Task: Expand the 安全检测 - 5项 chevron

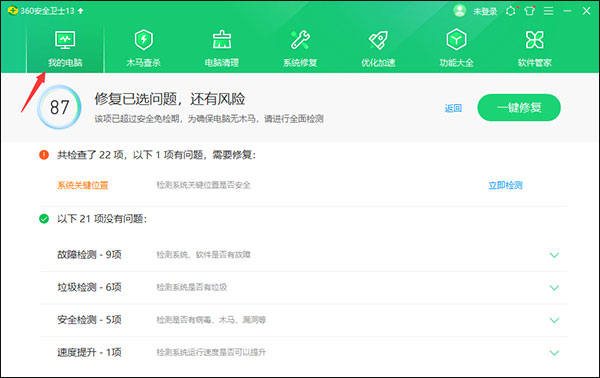Action: click(x=554, y=320)
